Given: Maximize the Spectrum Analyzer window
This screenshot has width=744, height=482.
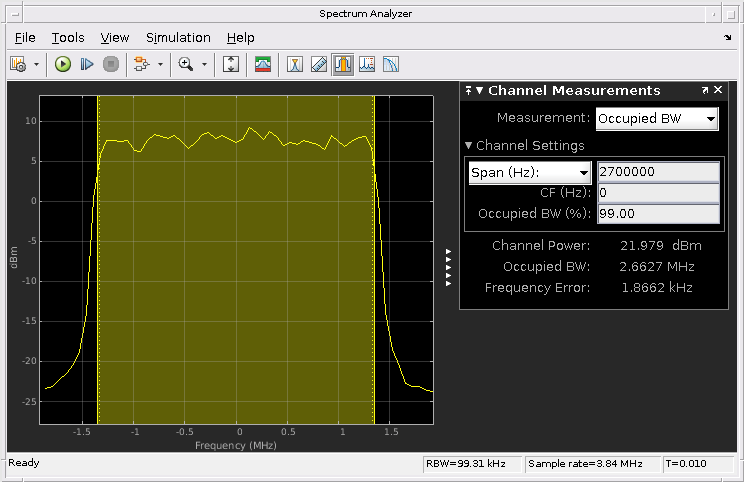Looking at the screenshot, I should [x=730, y=14].
